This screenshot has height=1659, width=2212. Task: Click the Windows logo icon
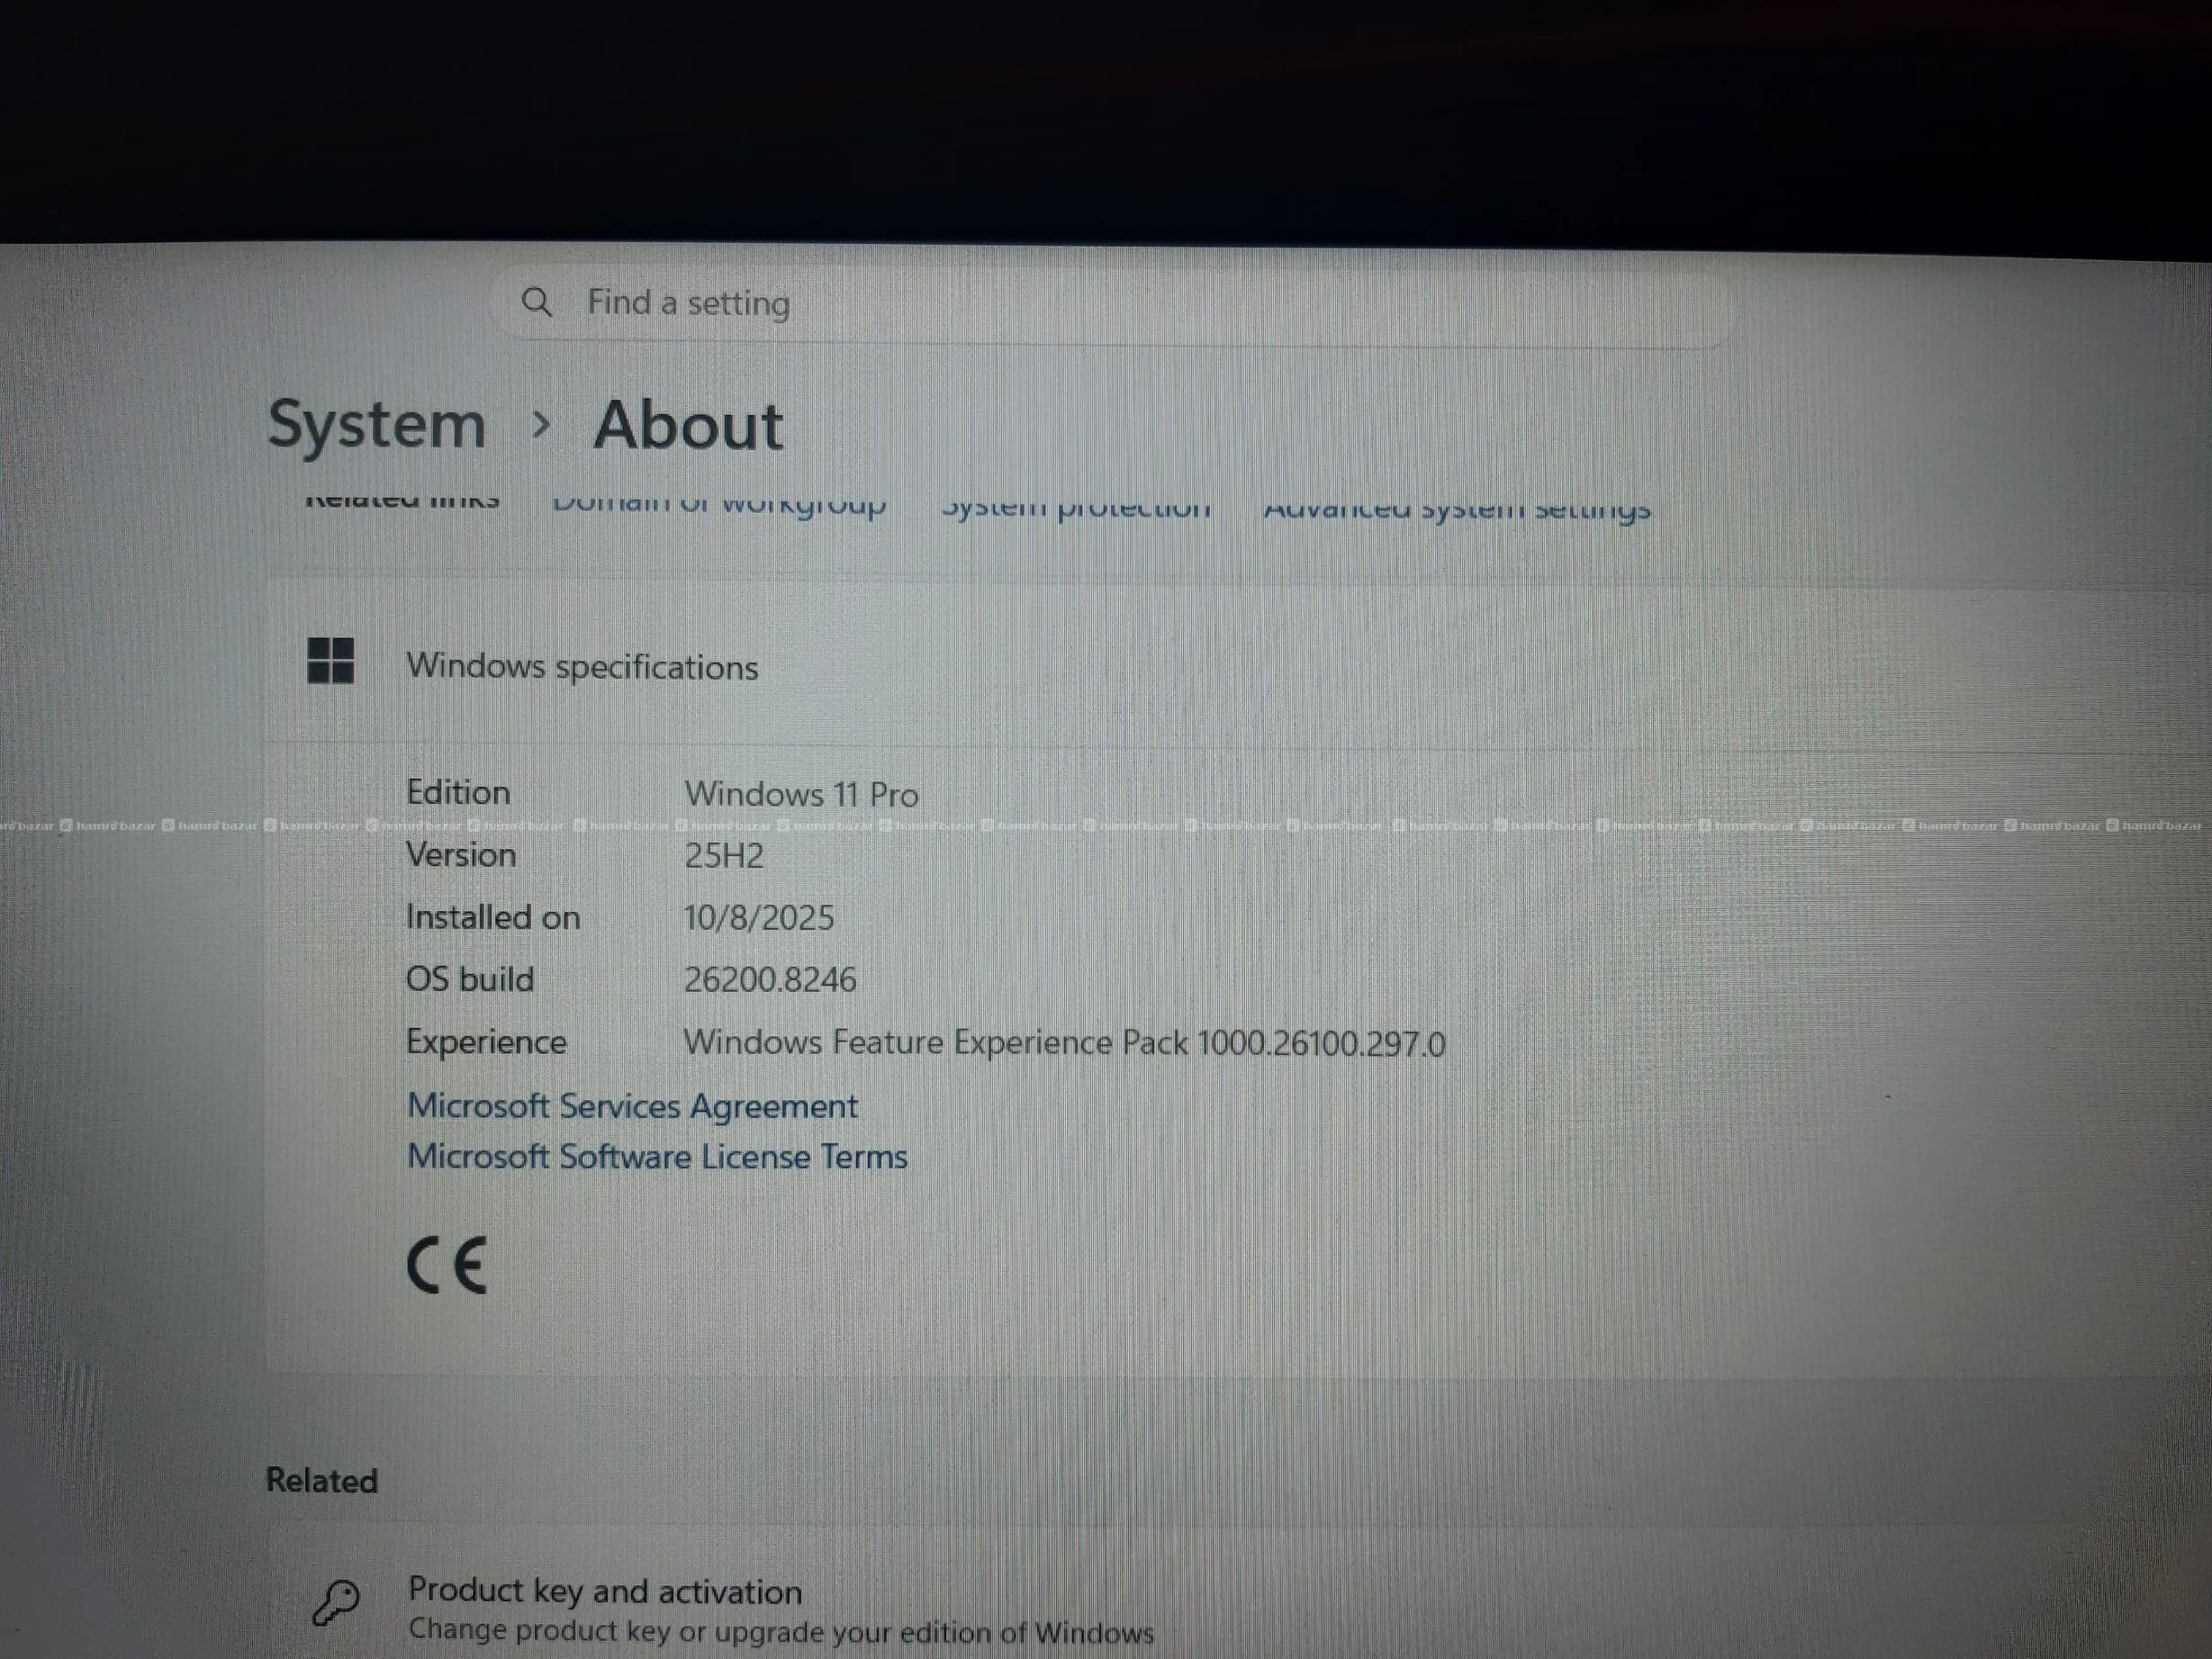click(x=330, y=661)
